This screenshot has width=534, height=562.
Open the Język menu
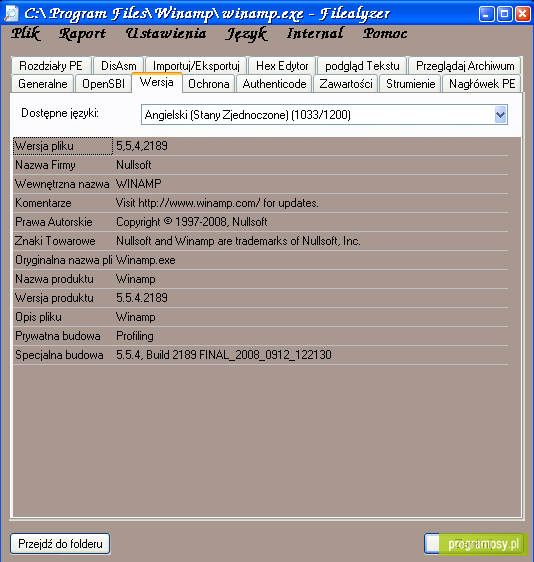pyautogui.click(x=247, y=34)
